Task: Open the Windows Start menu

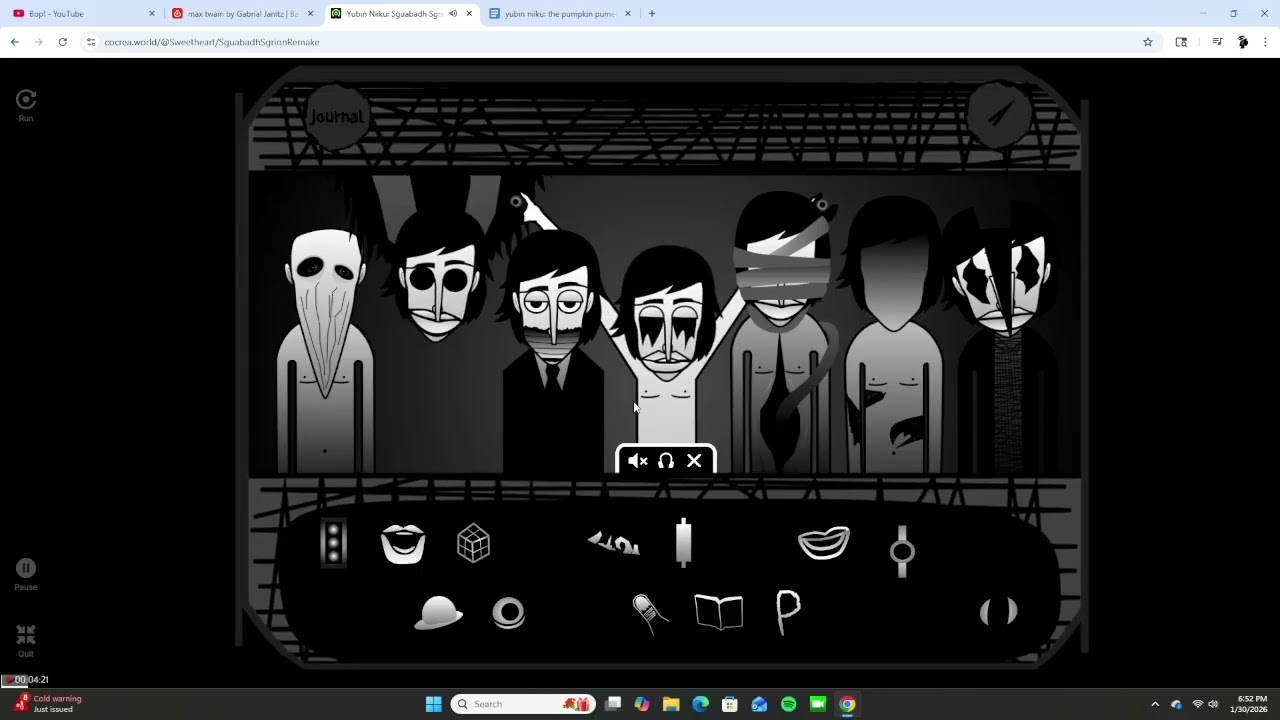Action: (433, 704)
